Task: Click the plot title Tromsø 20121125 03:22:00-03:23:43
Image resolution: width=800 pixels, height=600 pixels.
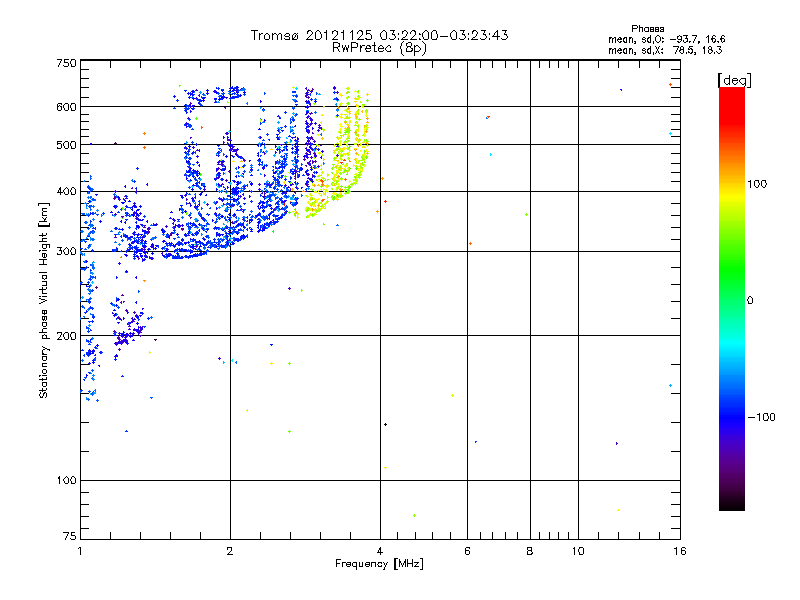Action: 379,35
